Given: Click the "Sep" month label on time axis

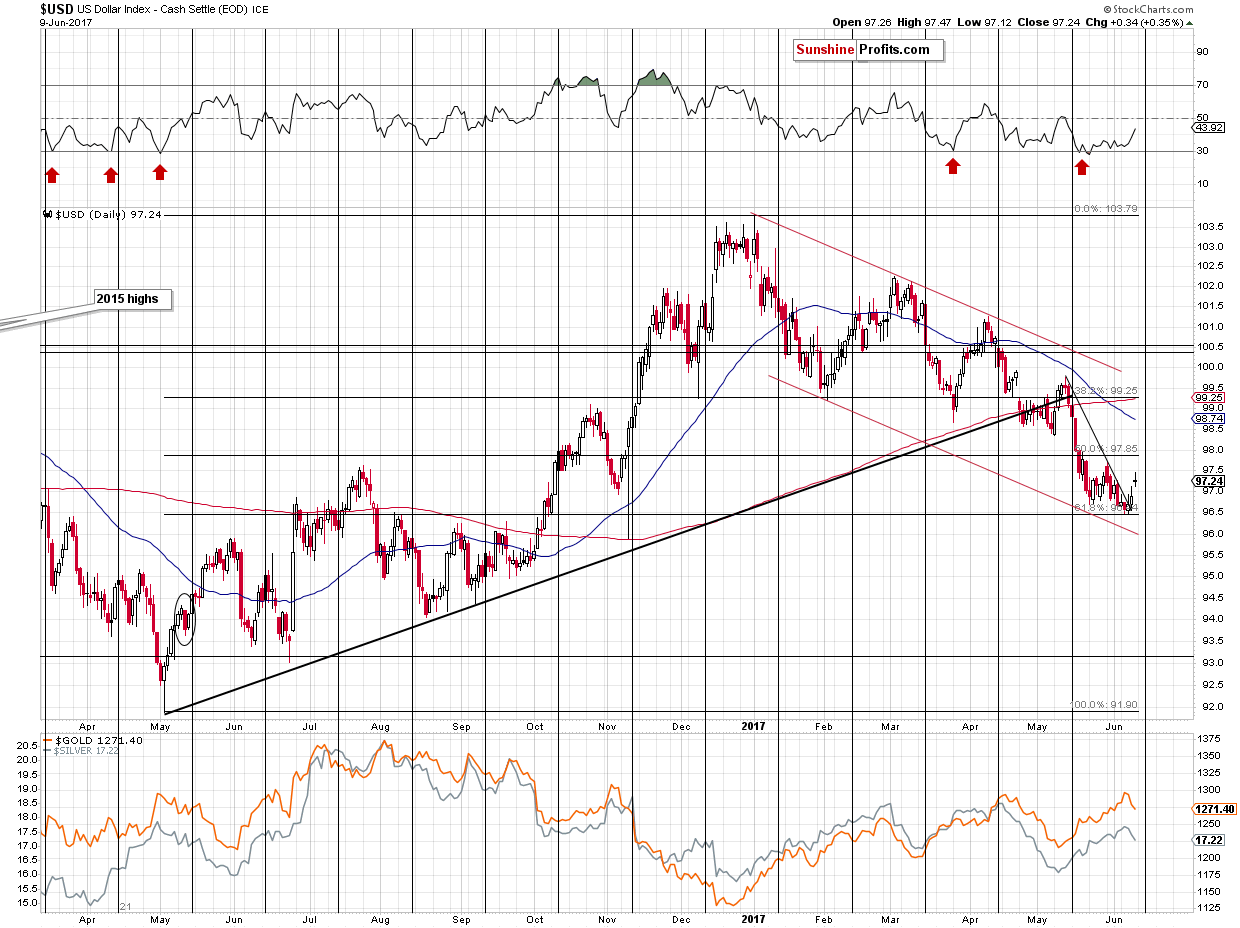Looking at the screenshot, I should (x=460, y=726).
